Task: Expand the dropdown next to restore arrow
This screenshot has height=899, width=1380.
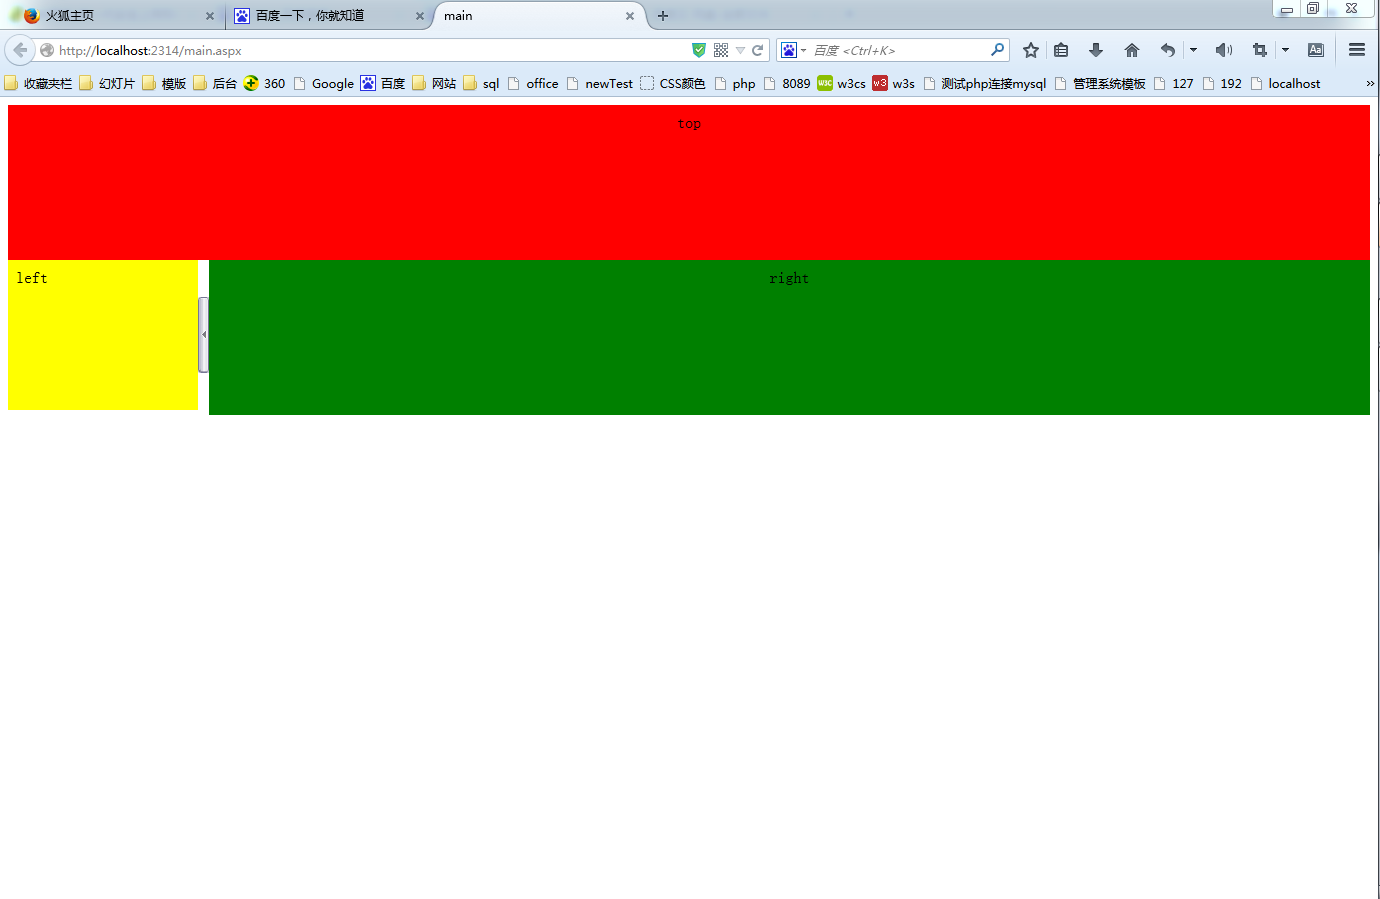Action: point(1193,50)
